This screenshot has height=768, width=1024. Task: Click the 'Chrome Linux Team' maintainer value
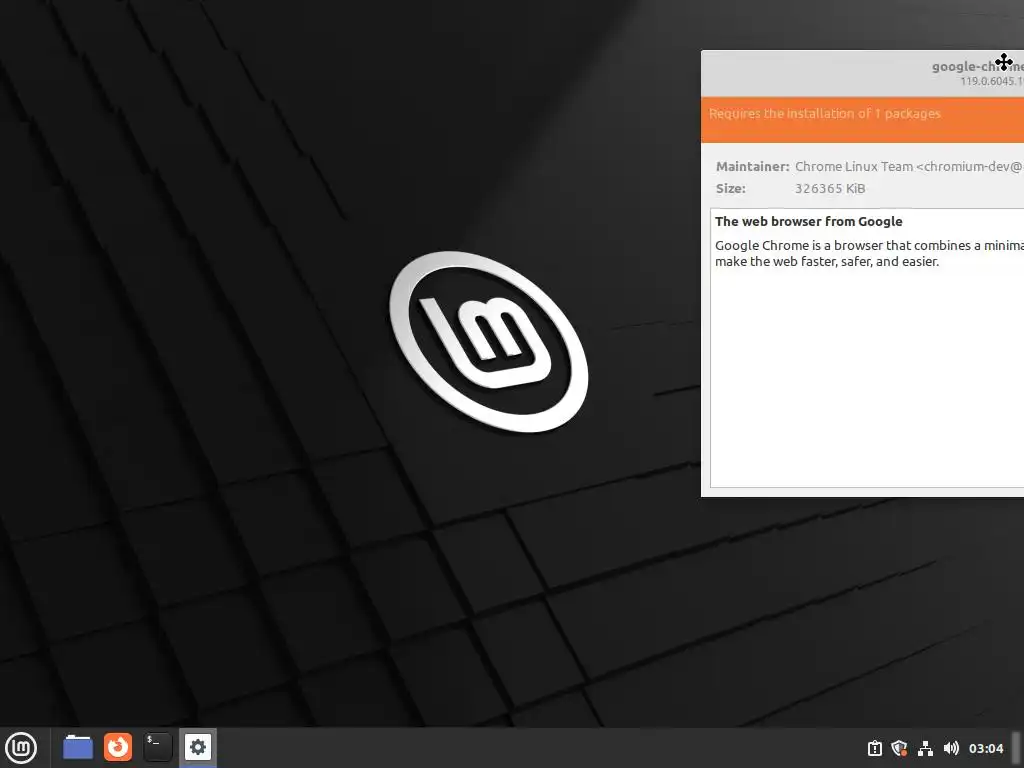[909, 167]
